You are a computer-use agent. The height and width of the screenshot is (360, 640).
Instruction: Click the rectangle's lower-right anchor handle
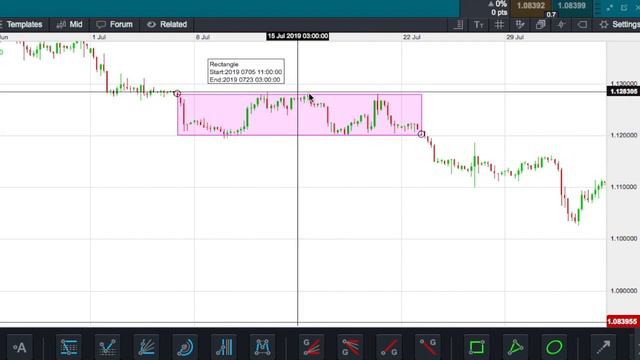coord(421,134)
